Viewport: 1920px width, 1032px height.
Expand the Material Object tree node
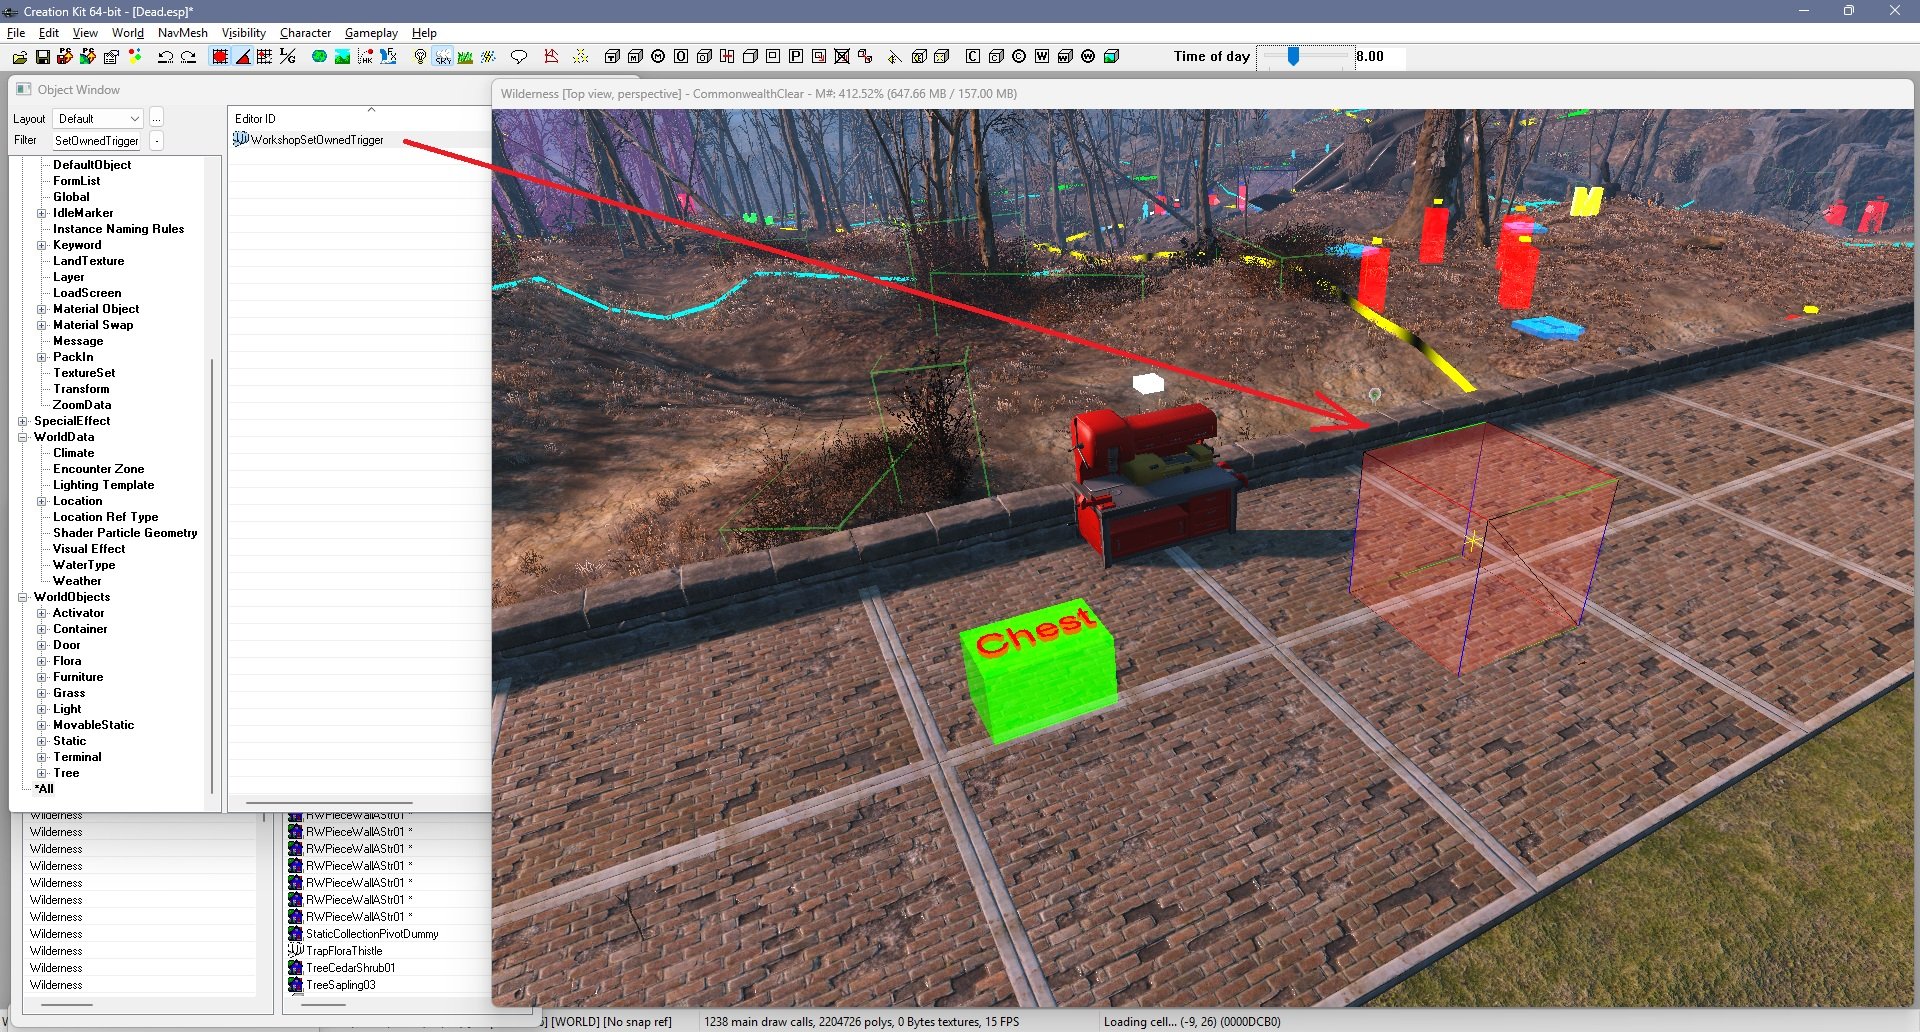[42, 309]
